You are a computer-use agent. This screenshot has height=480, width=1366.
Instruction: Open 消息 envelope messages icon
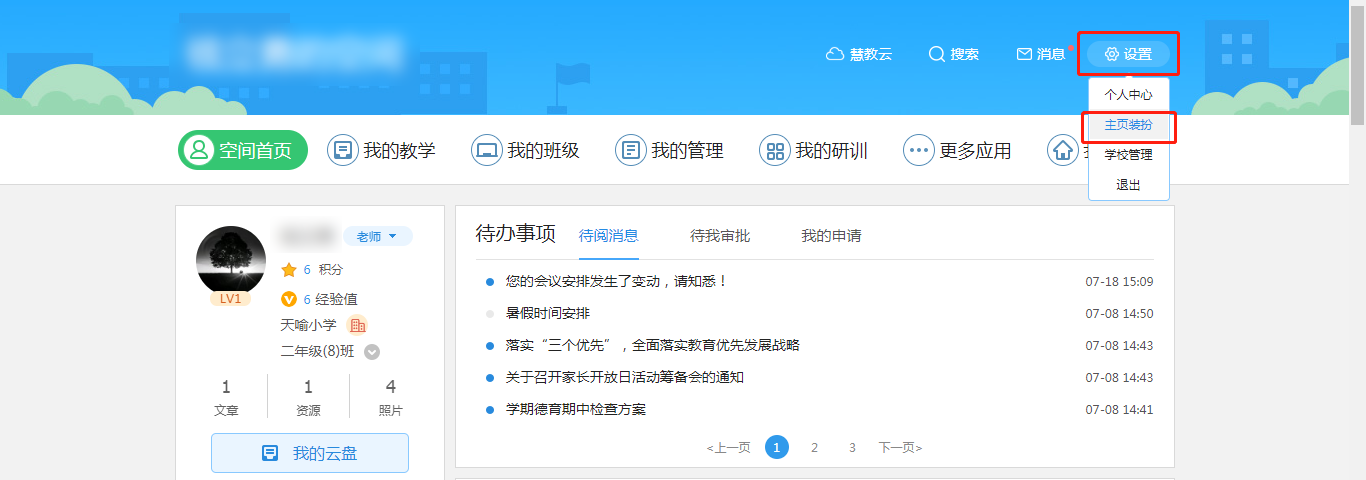(x=1024, y=54)
